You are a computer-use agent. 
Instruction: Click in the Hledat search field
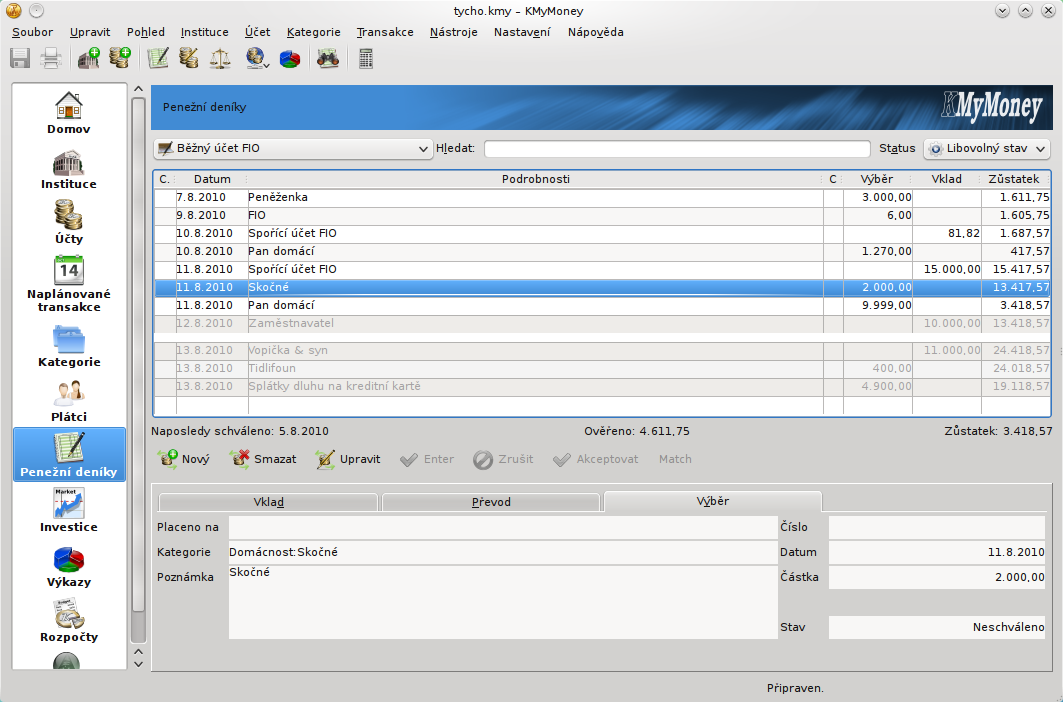pos(677,149)
